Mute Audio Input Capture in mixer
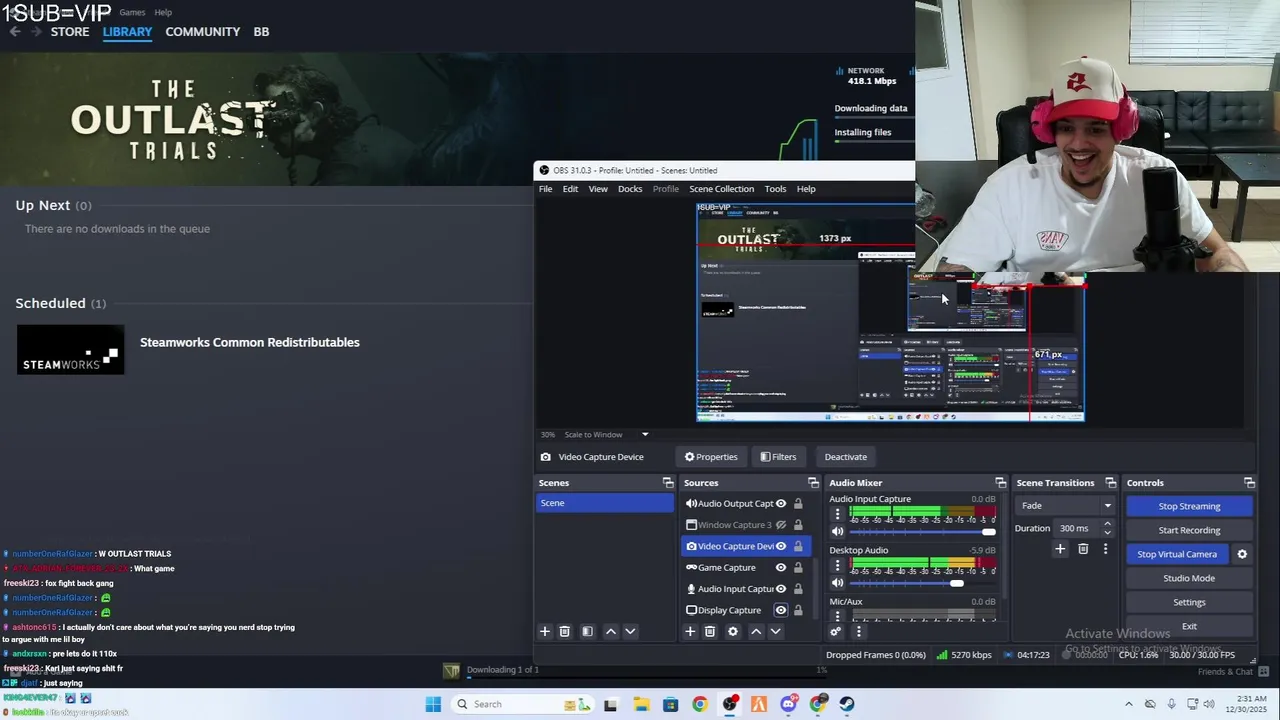1280x720 pixels. pos(838,531)
